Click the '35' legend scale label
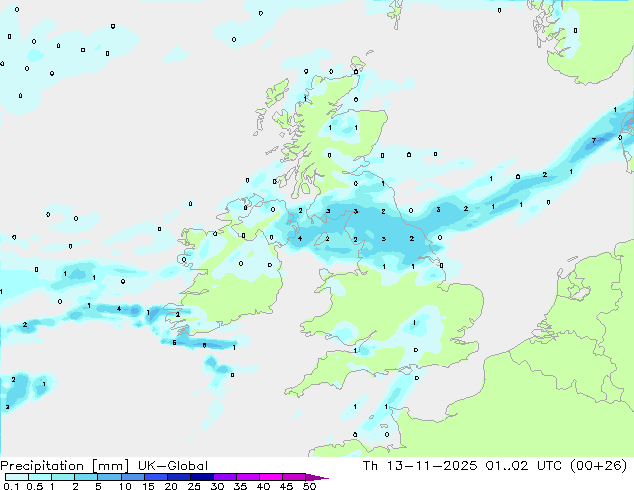Screen dimensions: 634x490 coord(240,486)
